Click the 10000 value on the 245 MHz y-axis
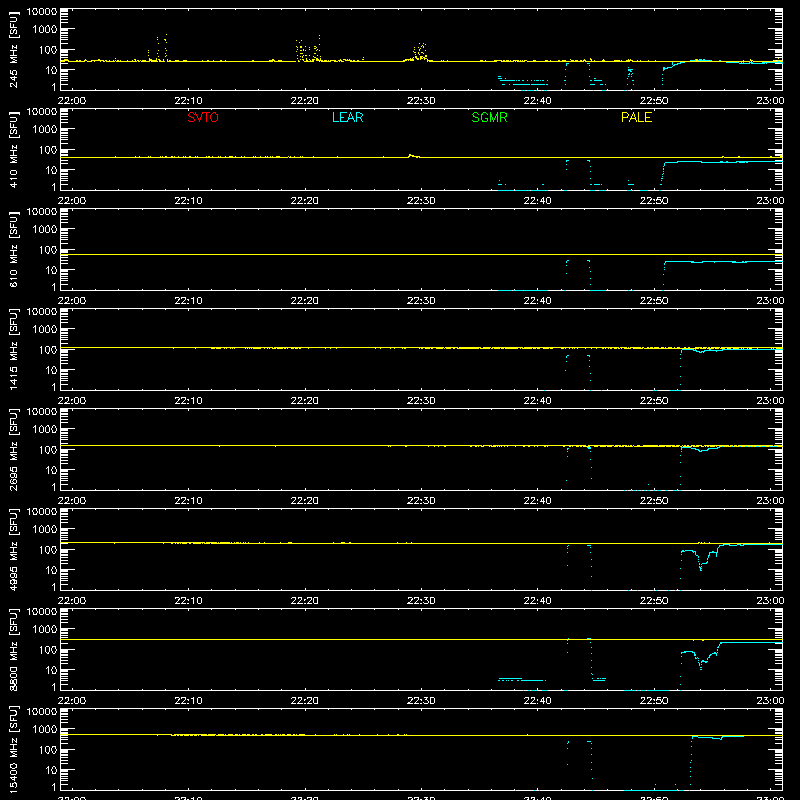Viewport: 800px width, 800px height. coord(42,12)
